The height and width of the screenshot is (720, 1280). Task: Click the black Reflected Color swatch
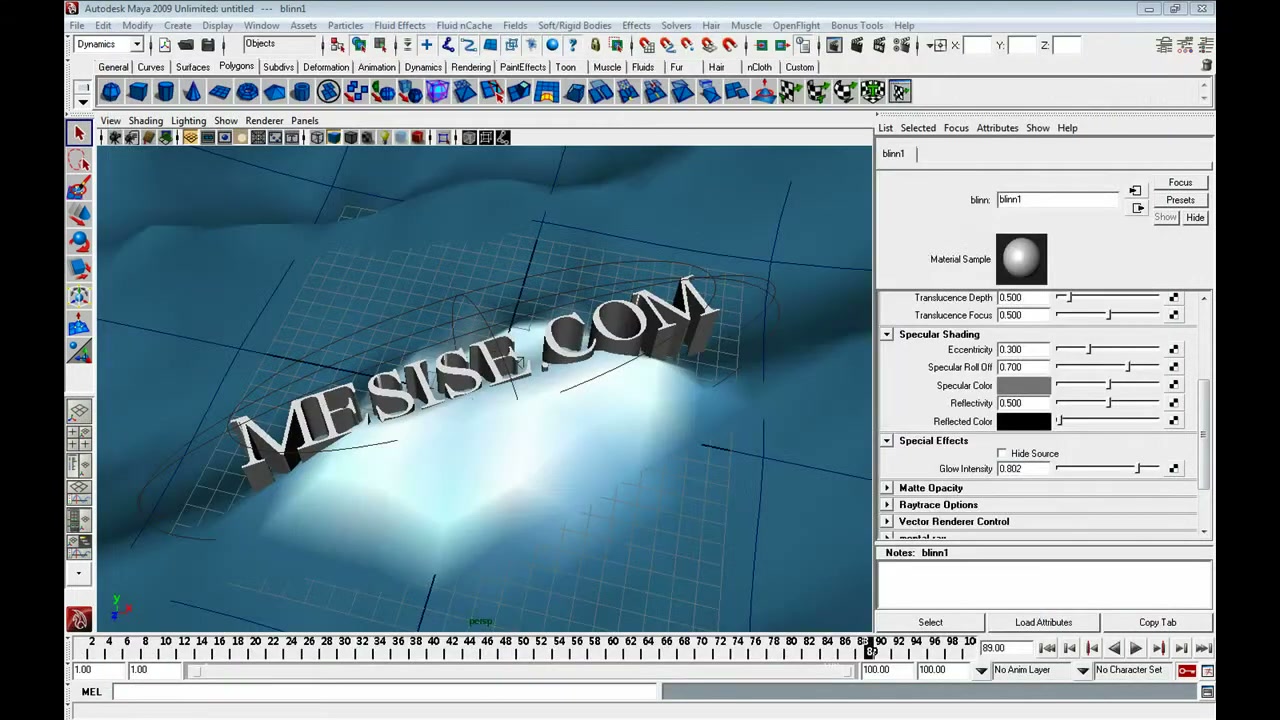tap(1023, 421)
